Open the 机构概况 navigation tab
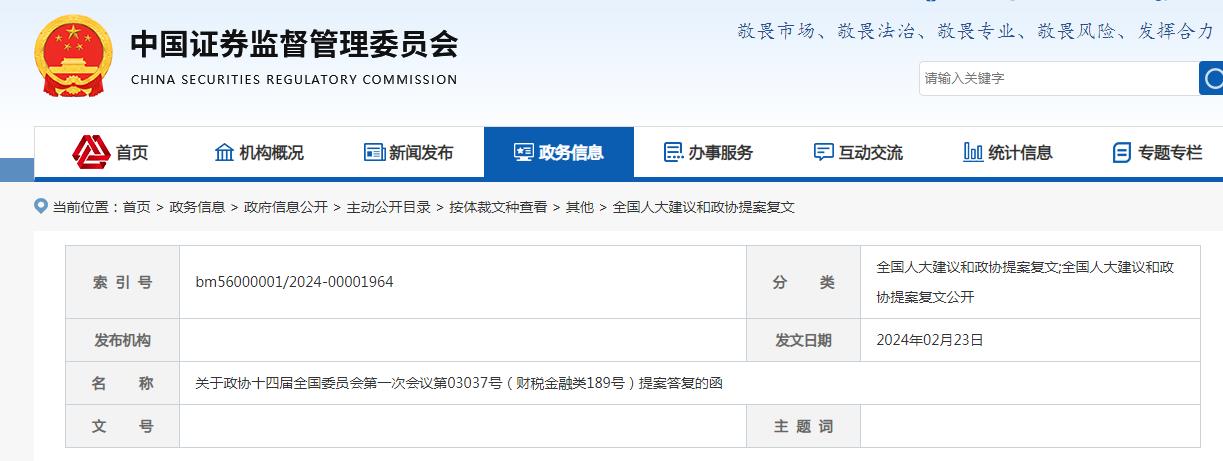Viewport: 1223px width, 461px height. [259, 153]
